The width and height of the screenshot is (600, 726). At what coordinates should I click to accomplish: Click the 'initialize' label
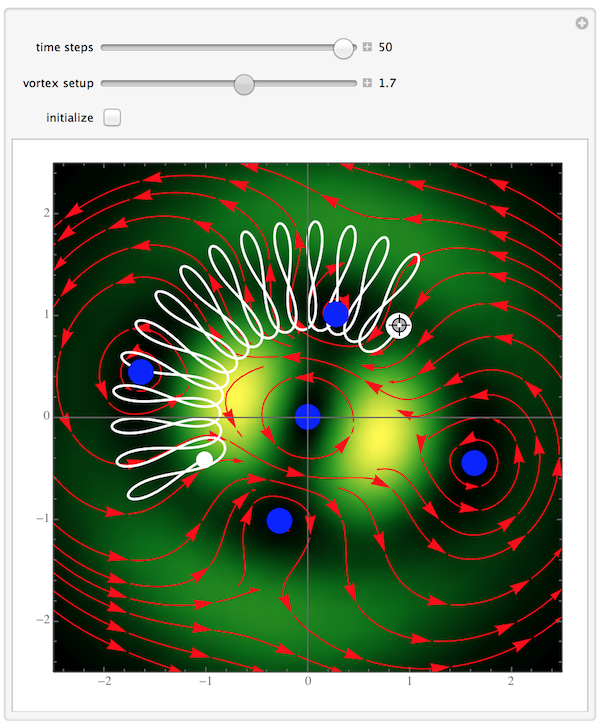(70, 118)
